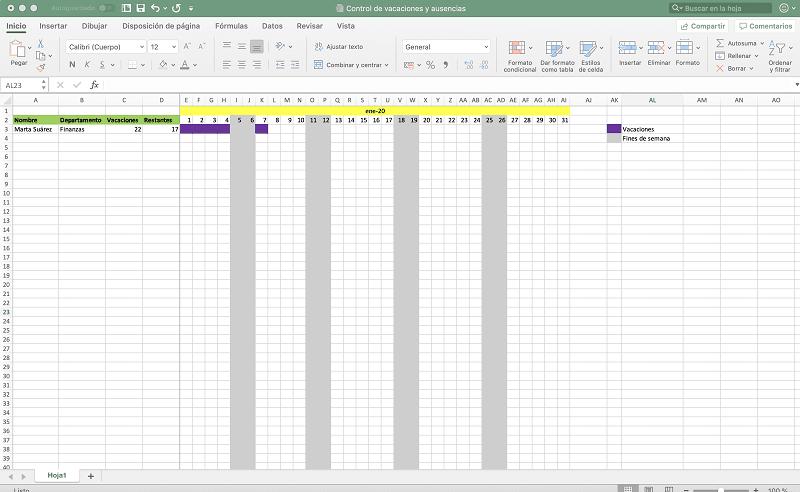800x492 pixels.
Task: Expand the Combinar y centrar dropdown
Action: click(388, 65)
